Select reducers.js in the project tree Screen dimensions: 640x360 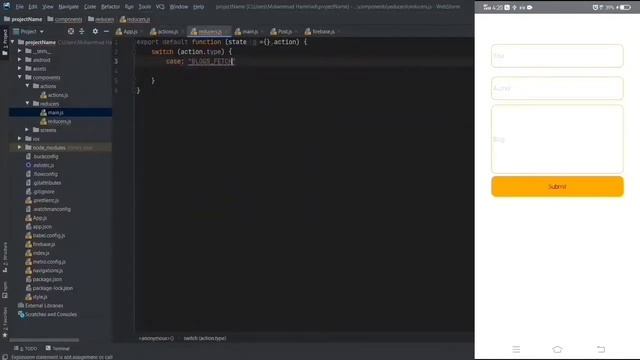point(56,121)
